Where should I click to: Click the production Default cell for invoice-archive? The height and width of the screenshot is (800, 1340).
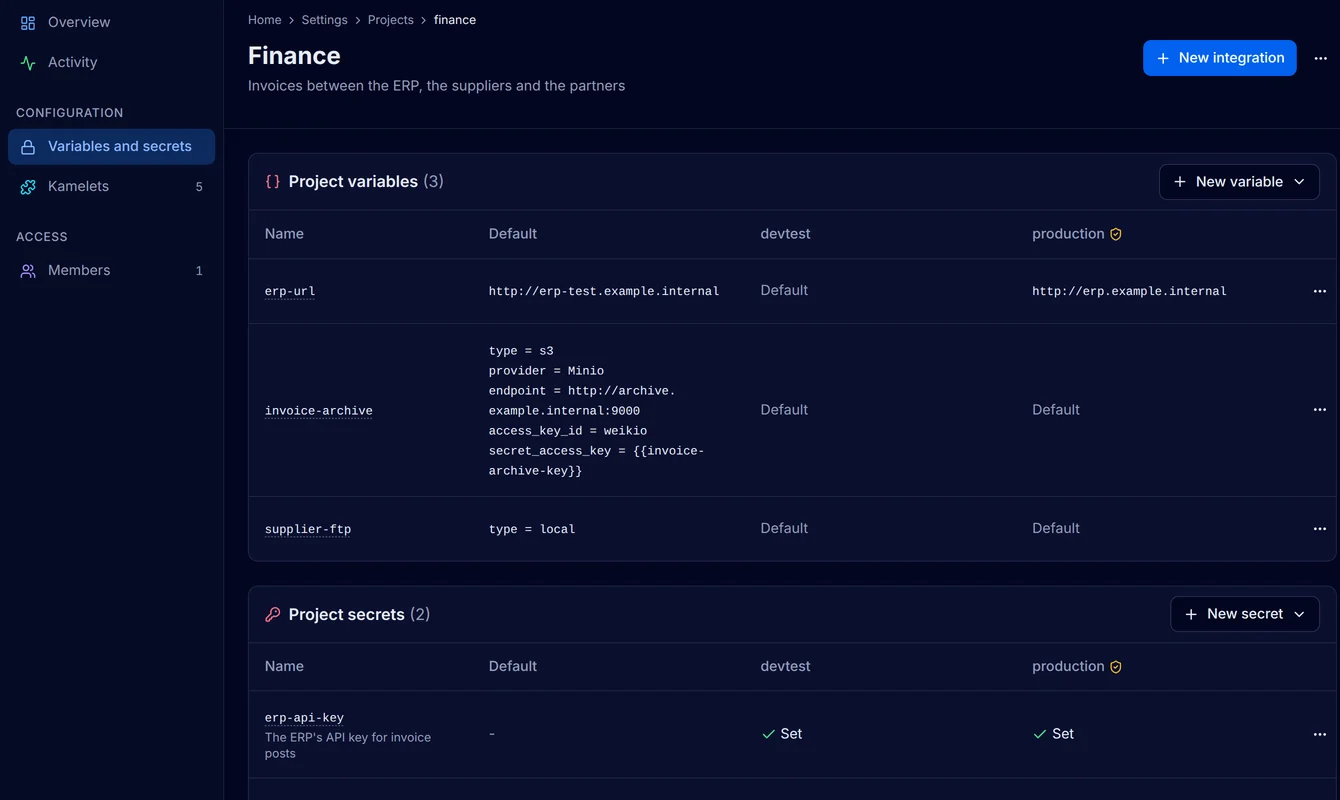click(1056, 409)
